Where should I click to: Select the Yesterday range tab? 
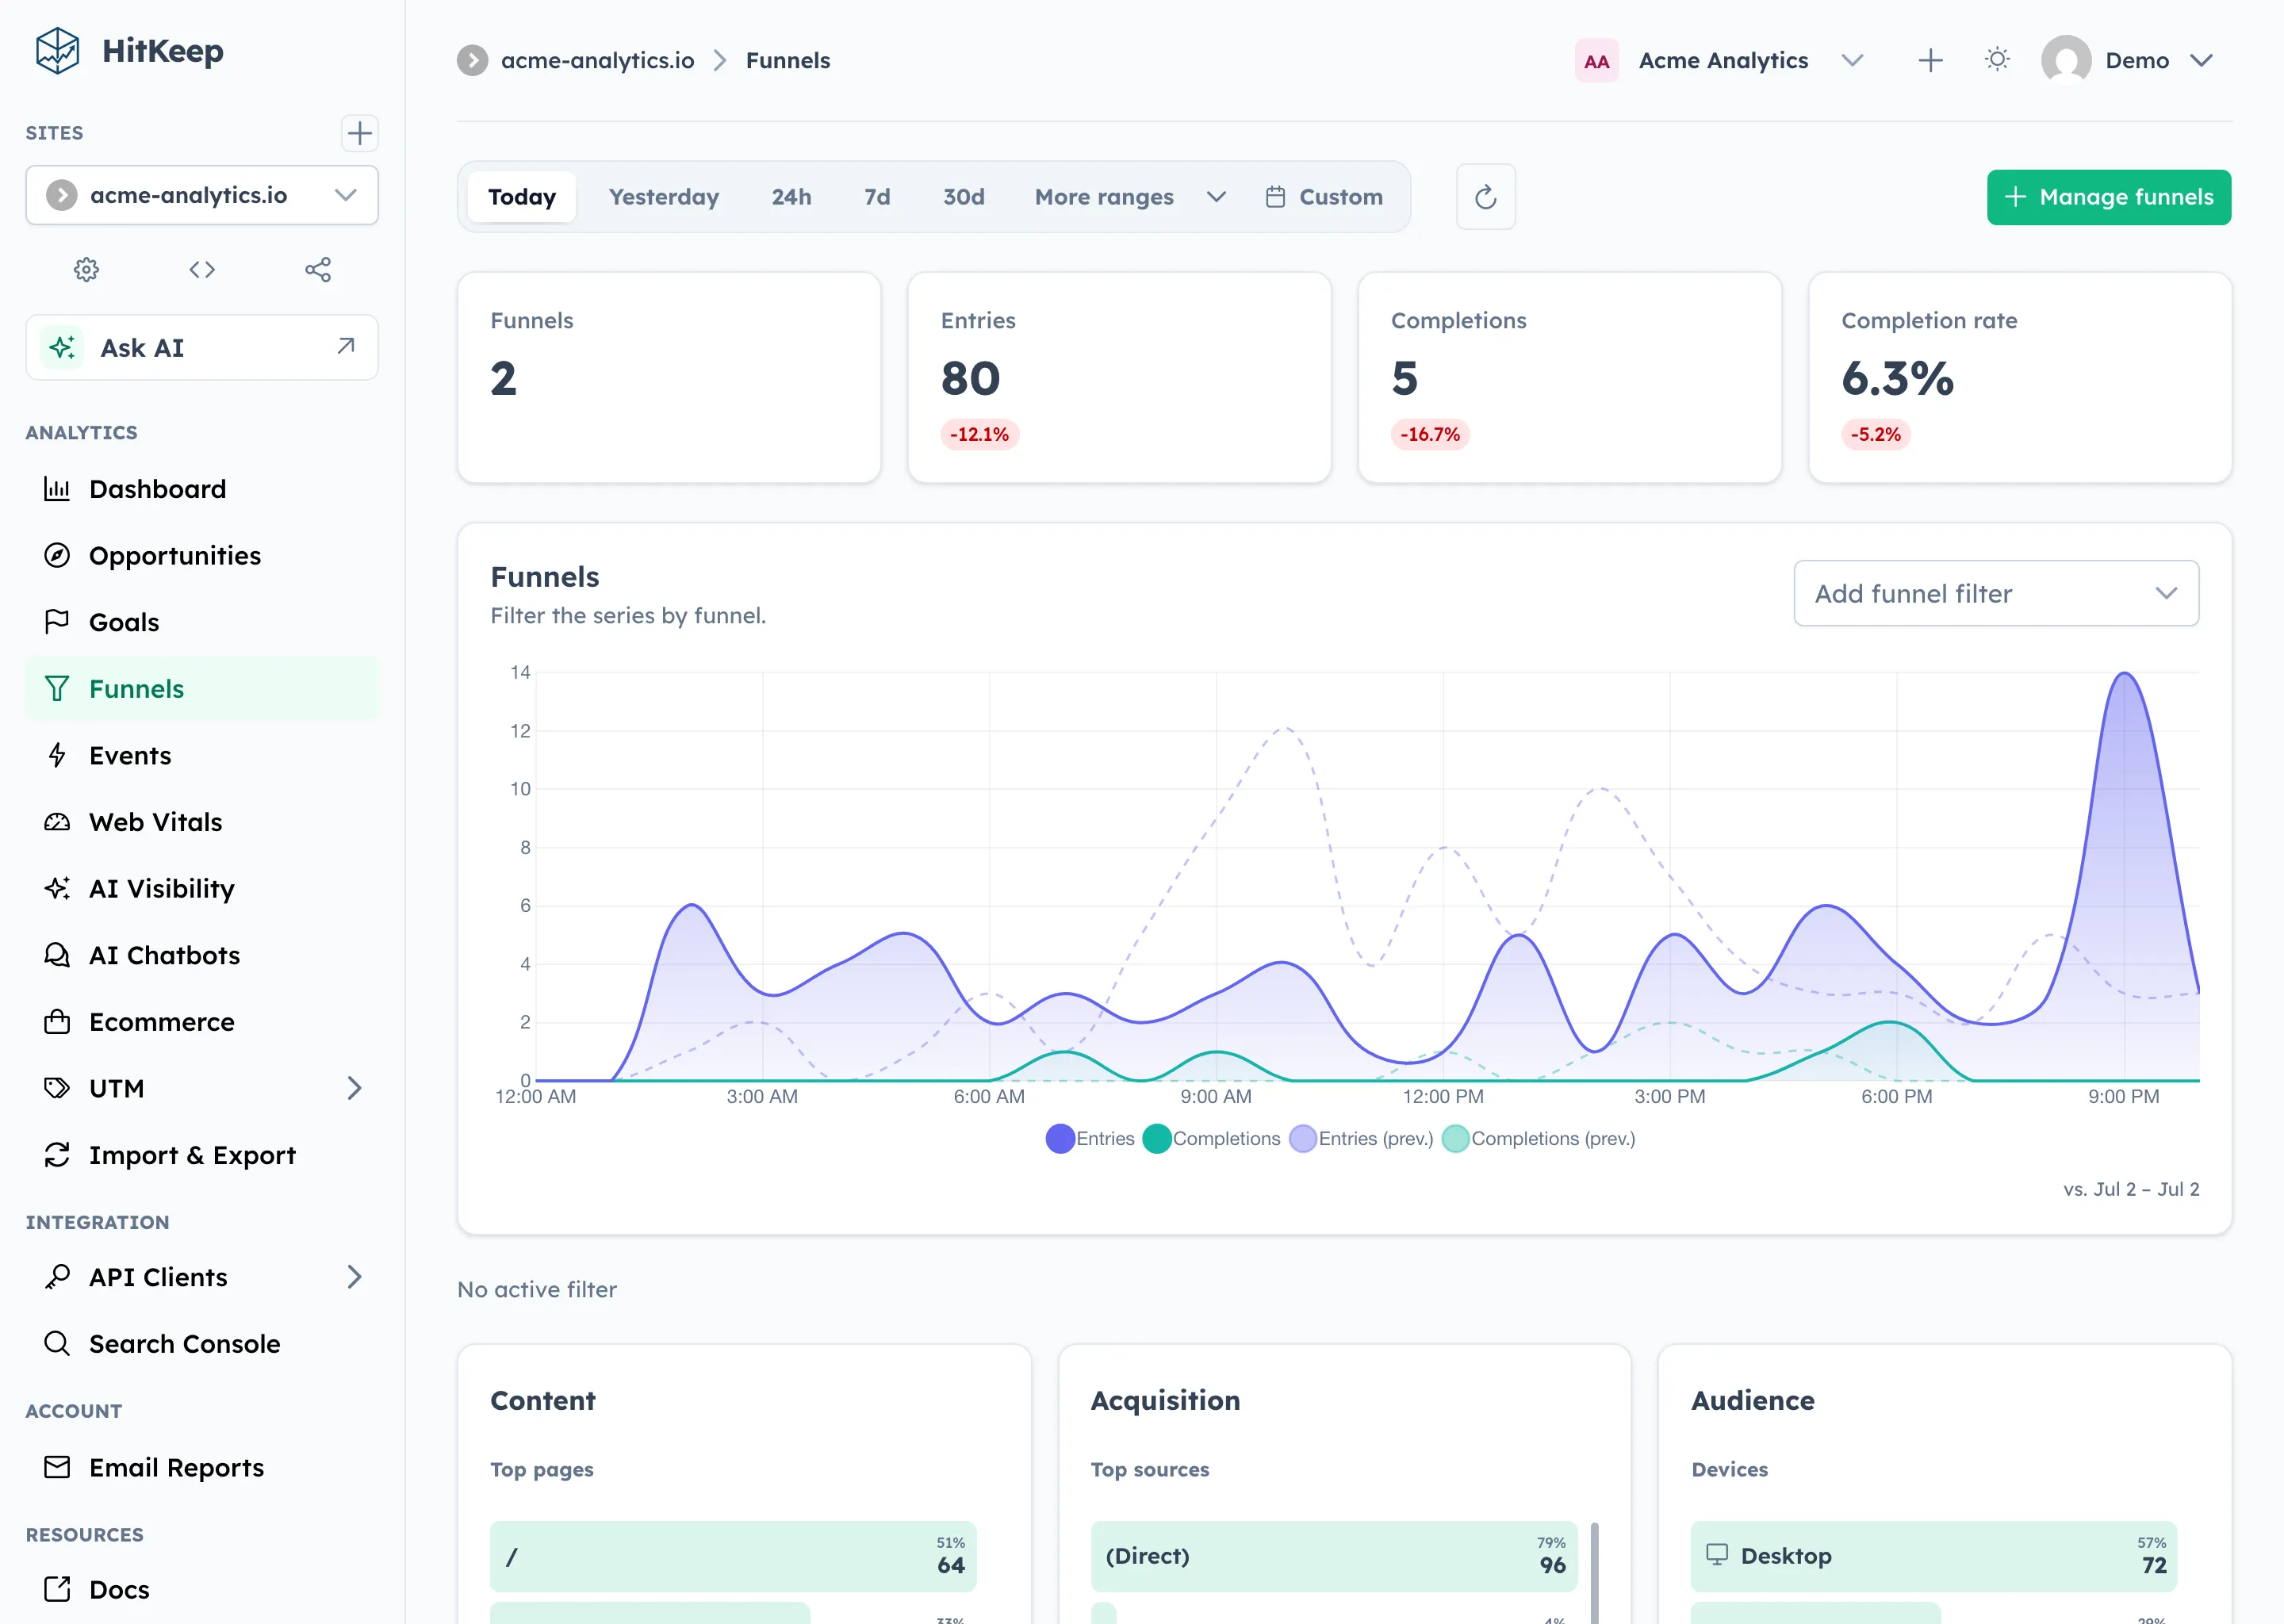(x=663, y=197)
